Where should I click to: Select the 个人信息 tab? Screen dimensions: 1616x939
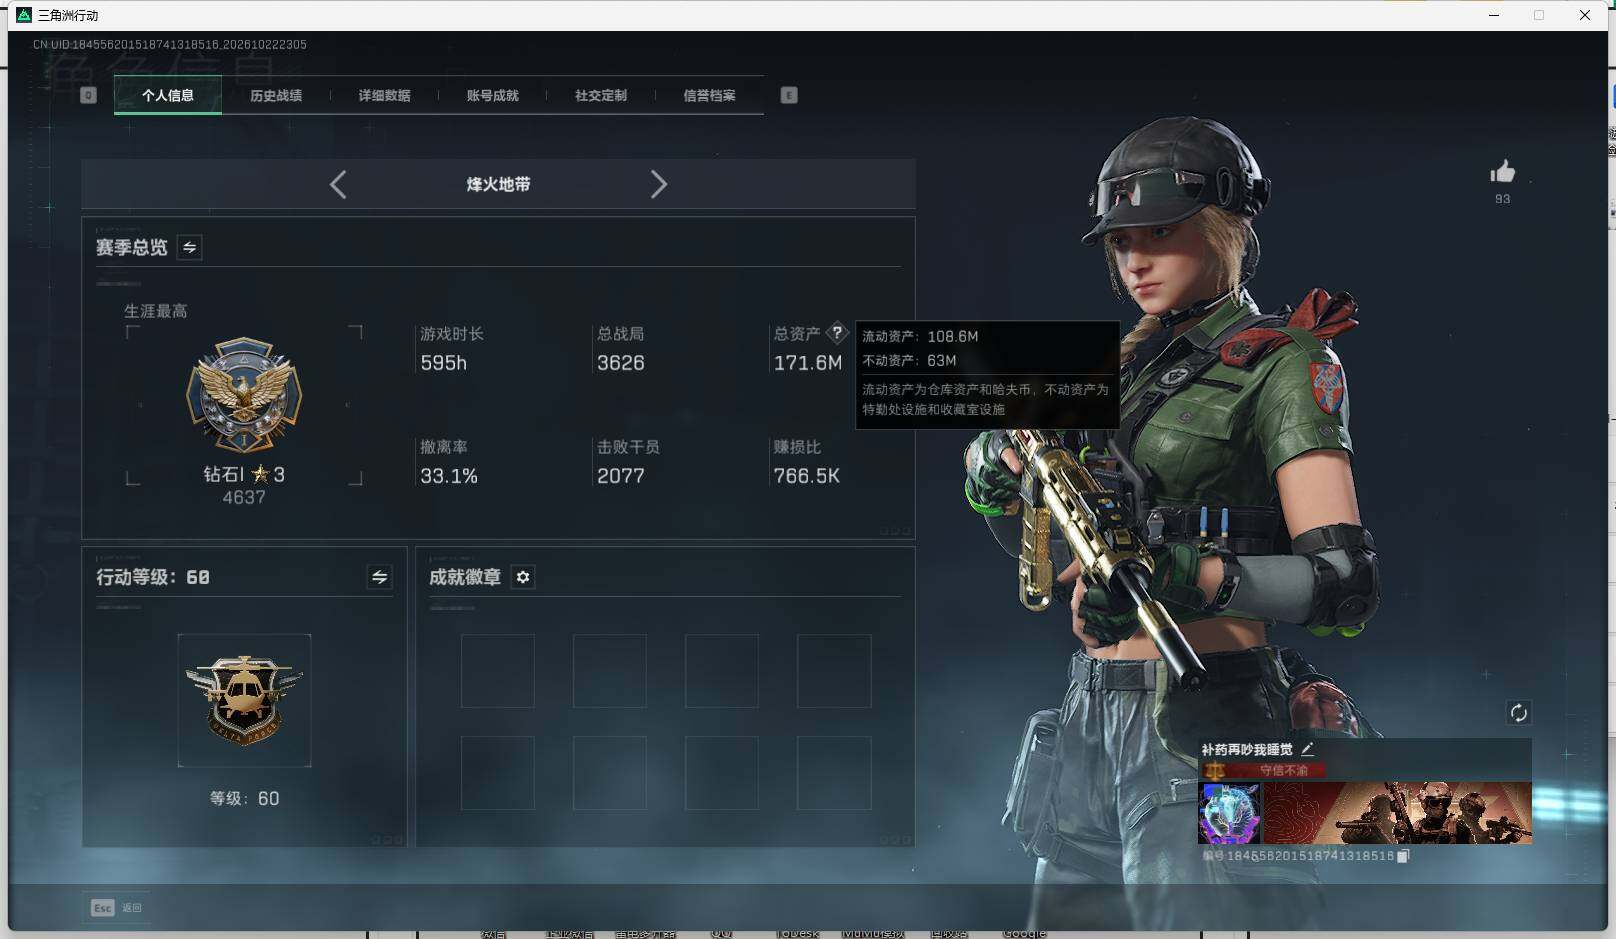pos(168,96)
